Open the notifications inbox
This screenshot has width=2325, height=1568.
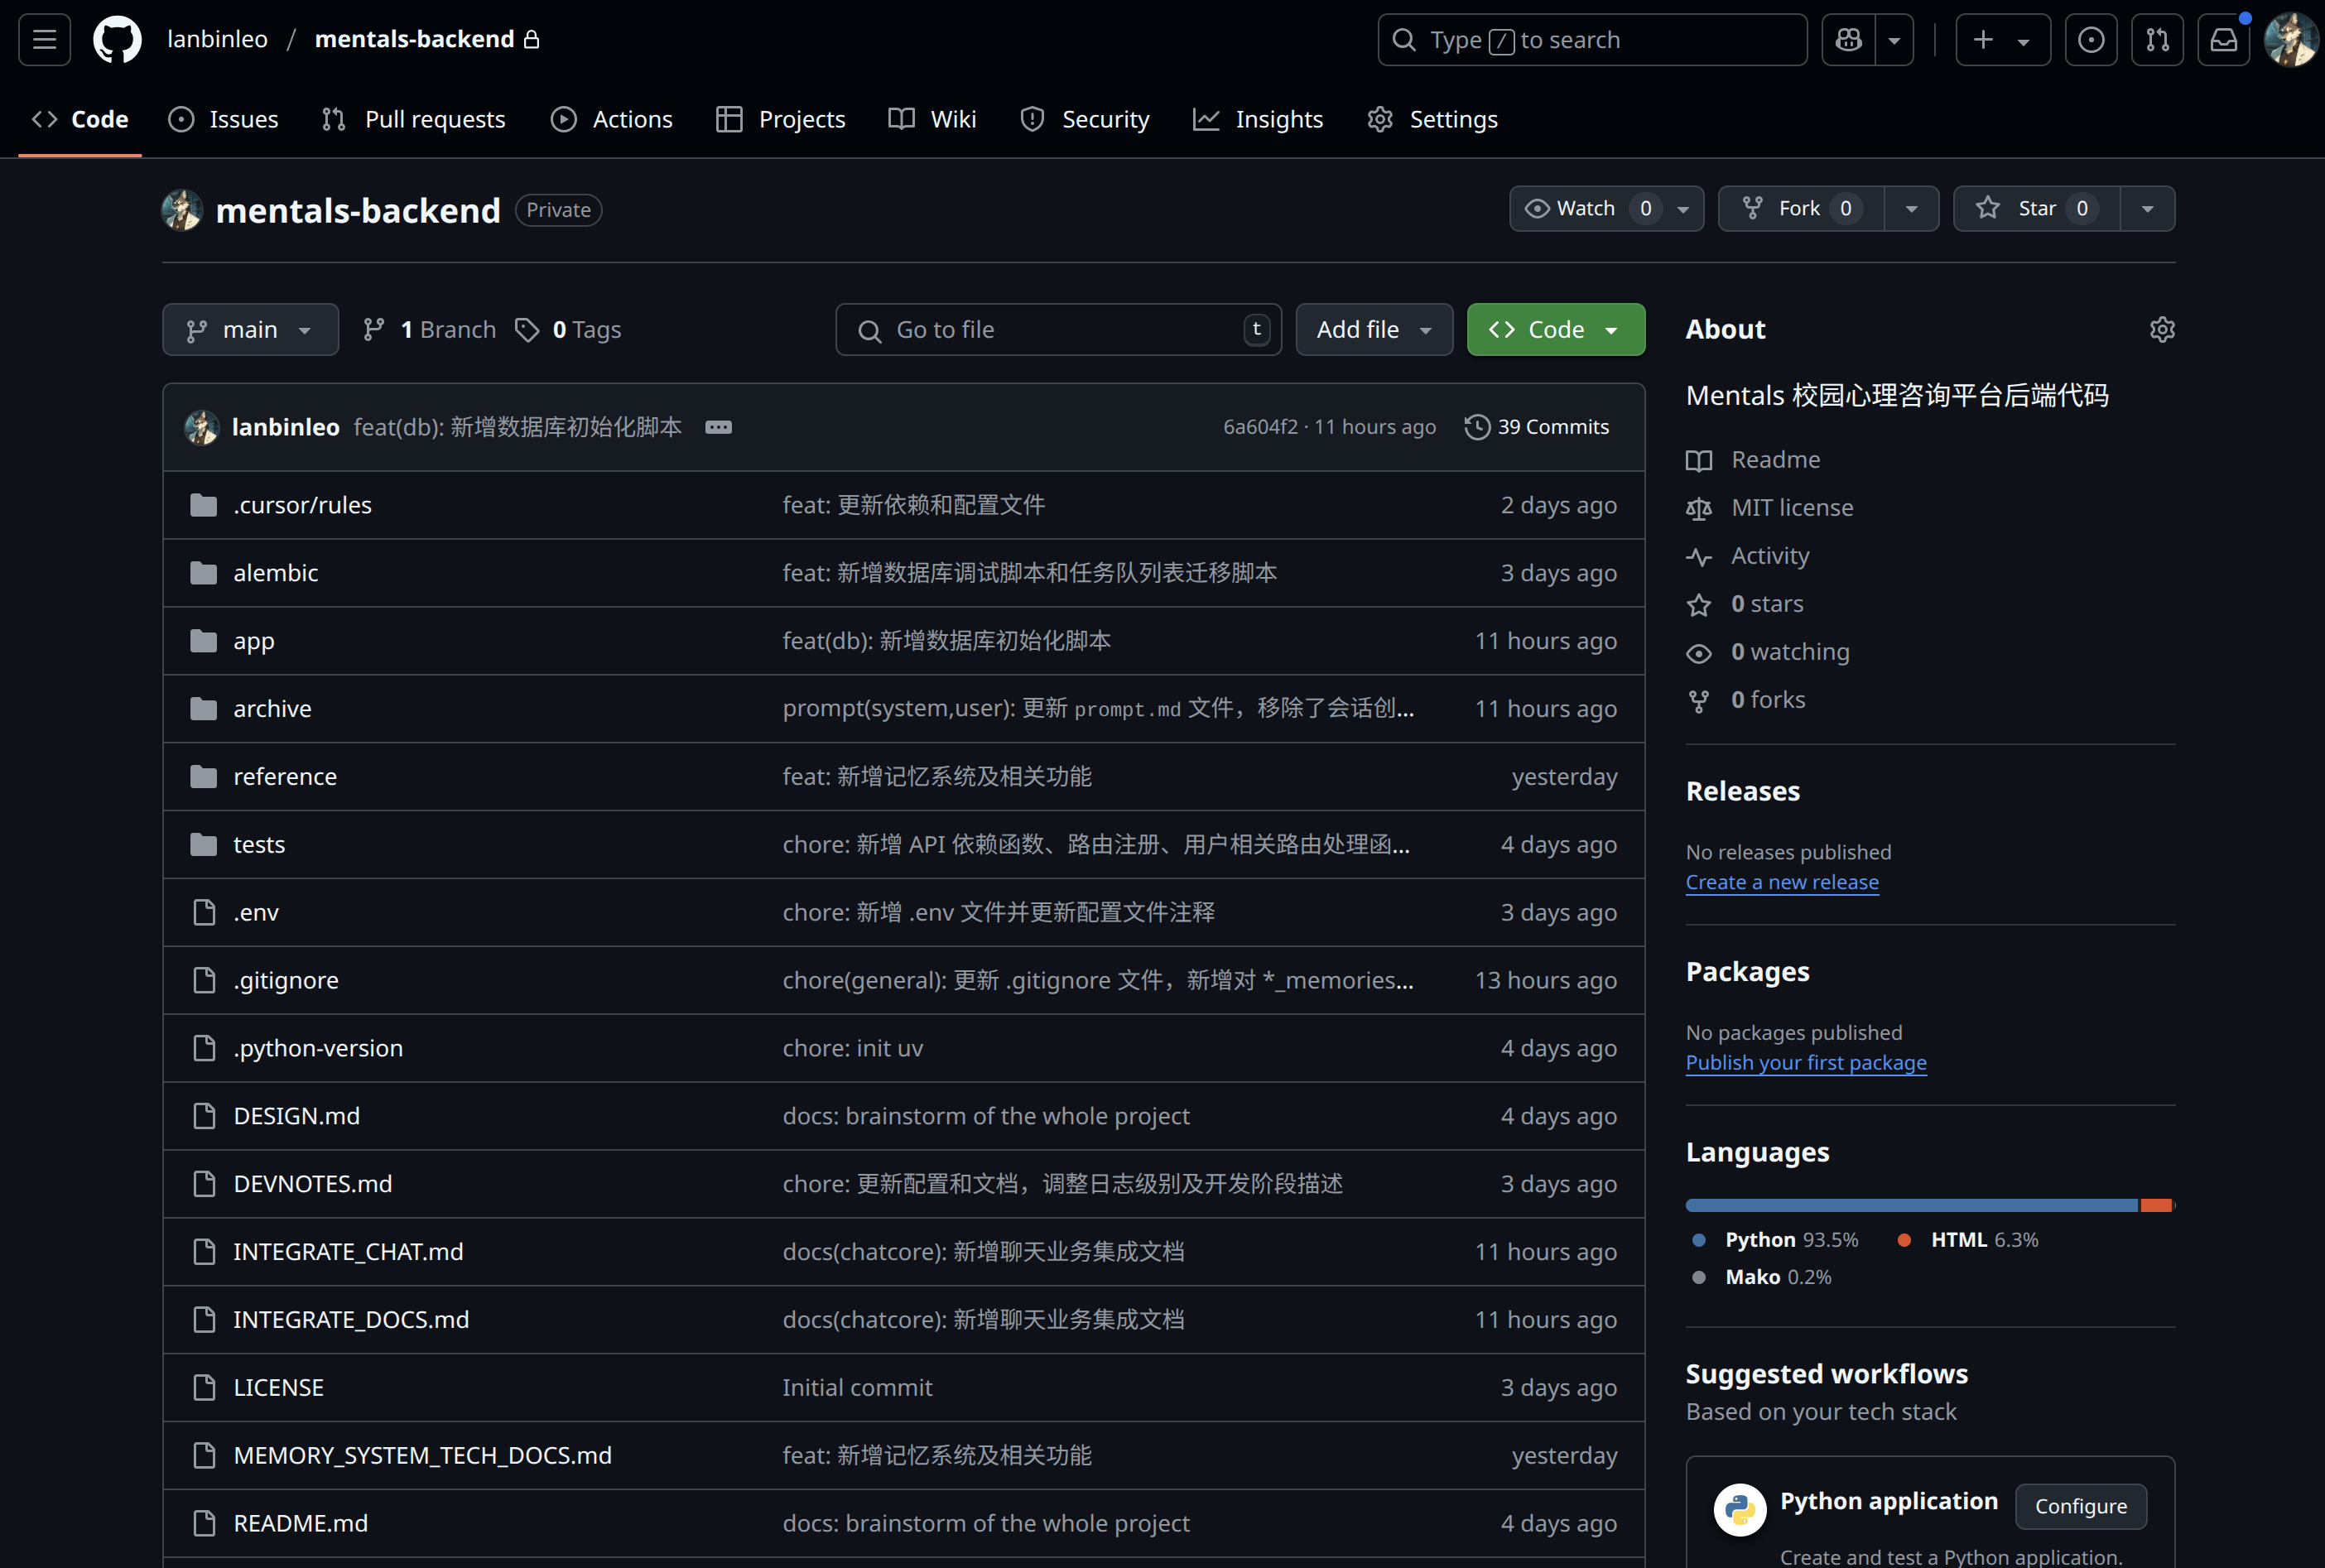tap(2223, 39)
